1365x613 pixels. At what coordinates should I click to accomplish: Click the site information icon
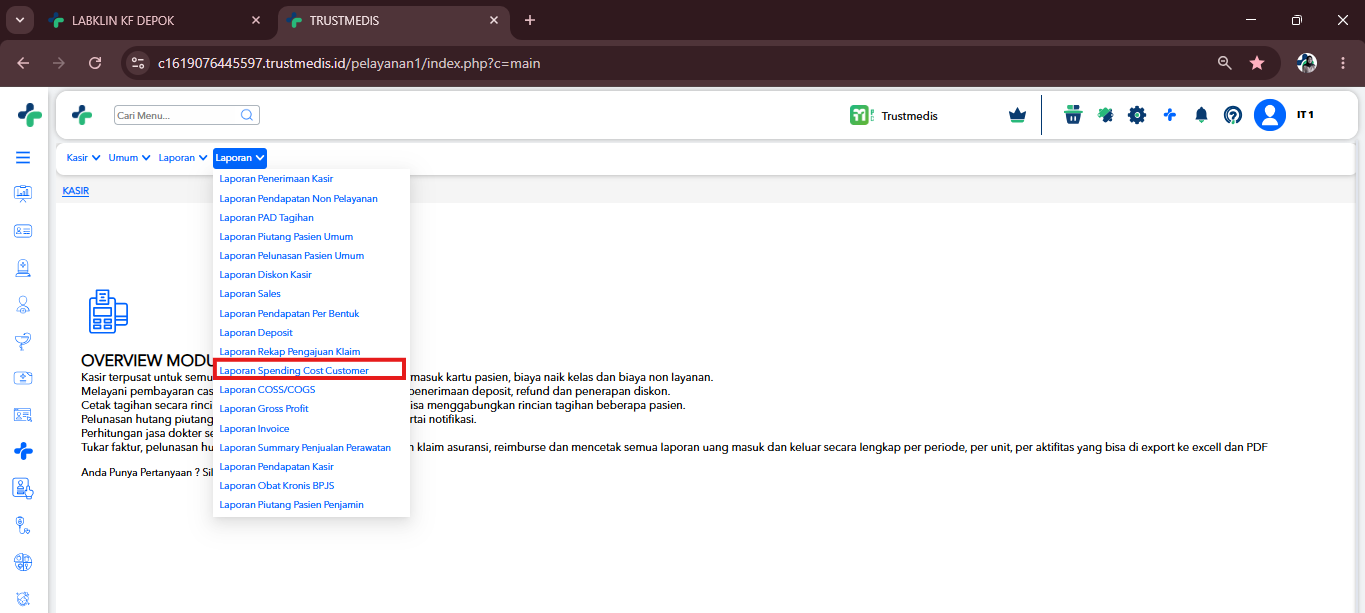[x=139, y=62]
